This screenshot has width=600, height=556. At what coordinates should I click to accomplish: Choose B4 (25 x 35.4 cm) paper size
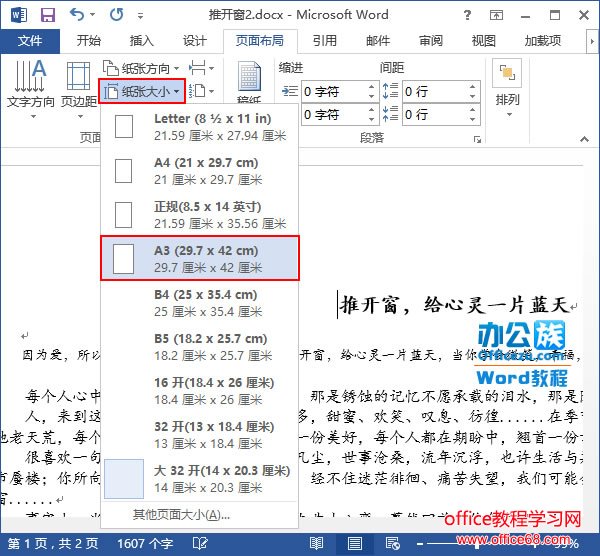(x=199, y=303)
